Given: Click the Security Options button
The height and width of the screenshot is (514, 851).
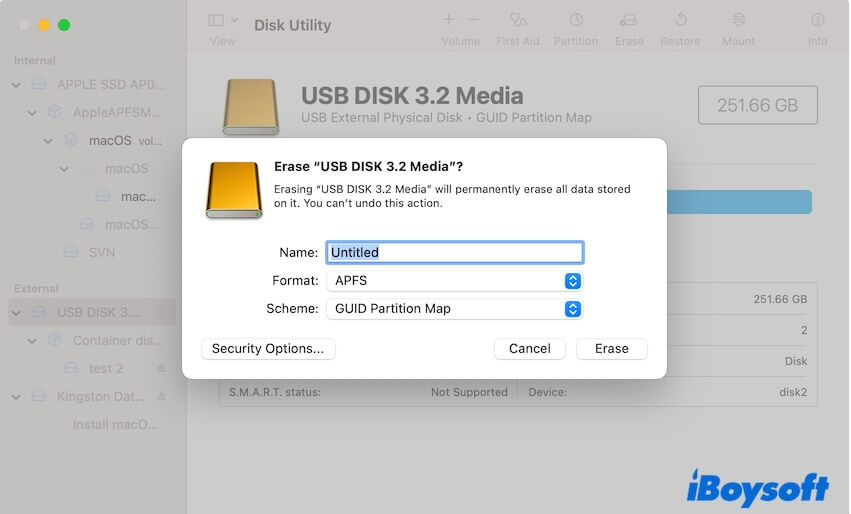Looking at the screenshot, I should [268, 349].
